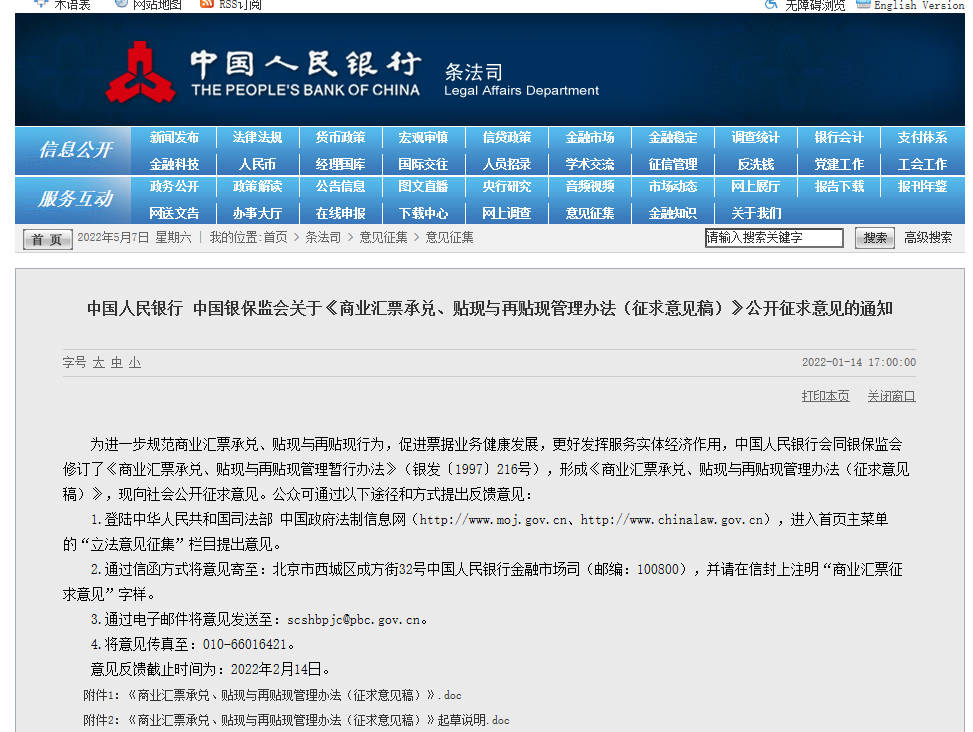This screenshot has height=732, width=973.
Task: Open 高级搜索 advanced search
Action: click(x=928, y=238)
